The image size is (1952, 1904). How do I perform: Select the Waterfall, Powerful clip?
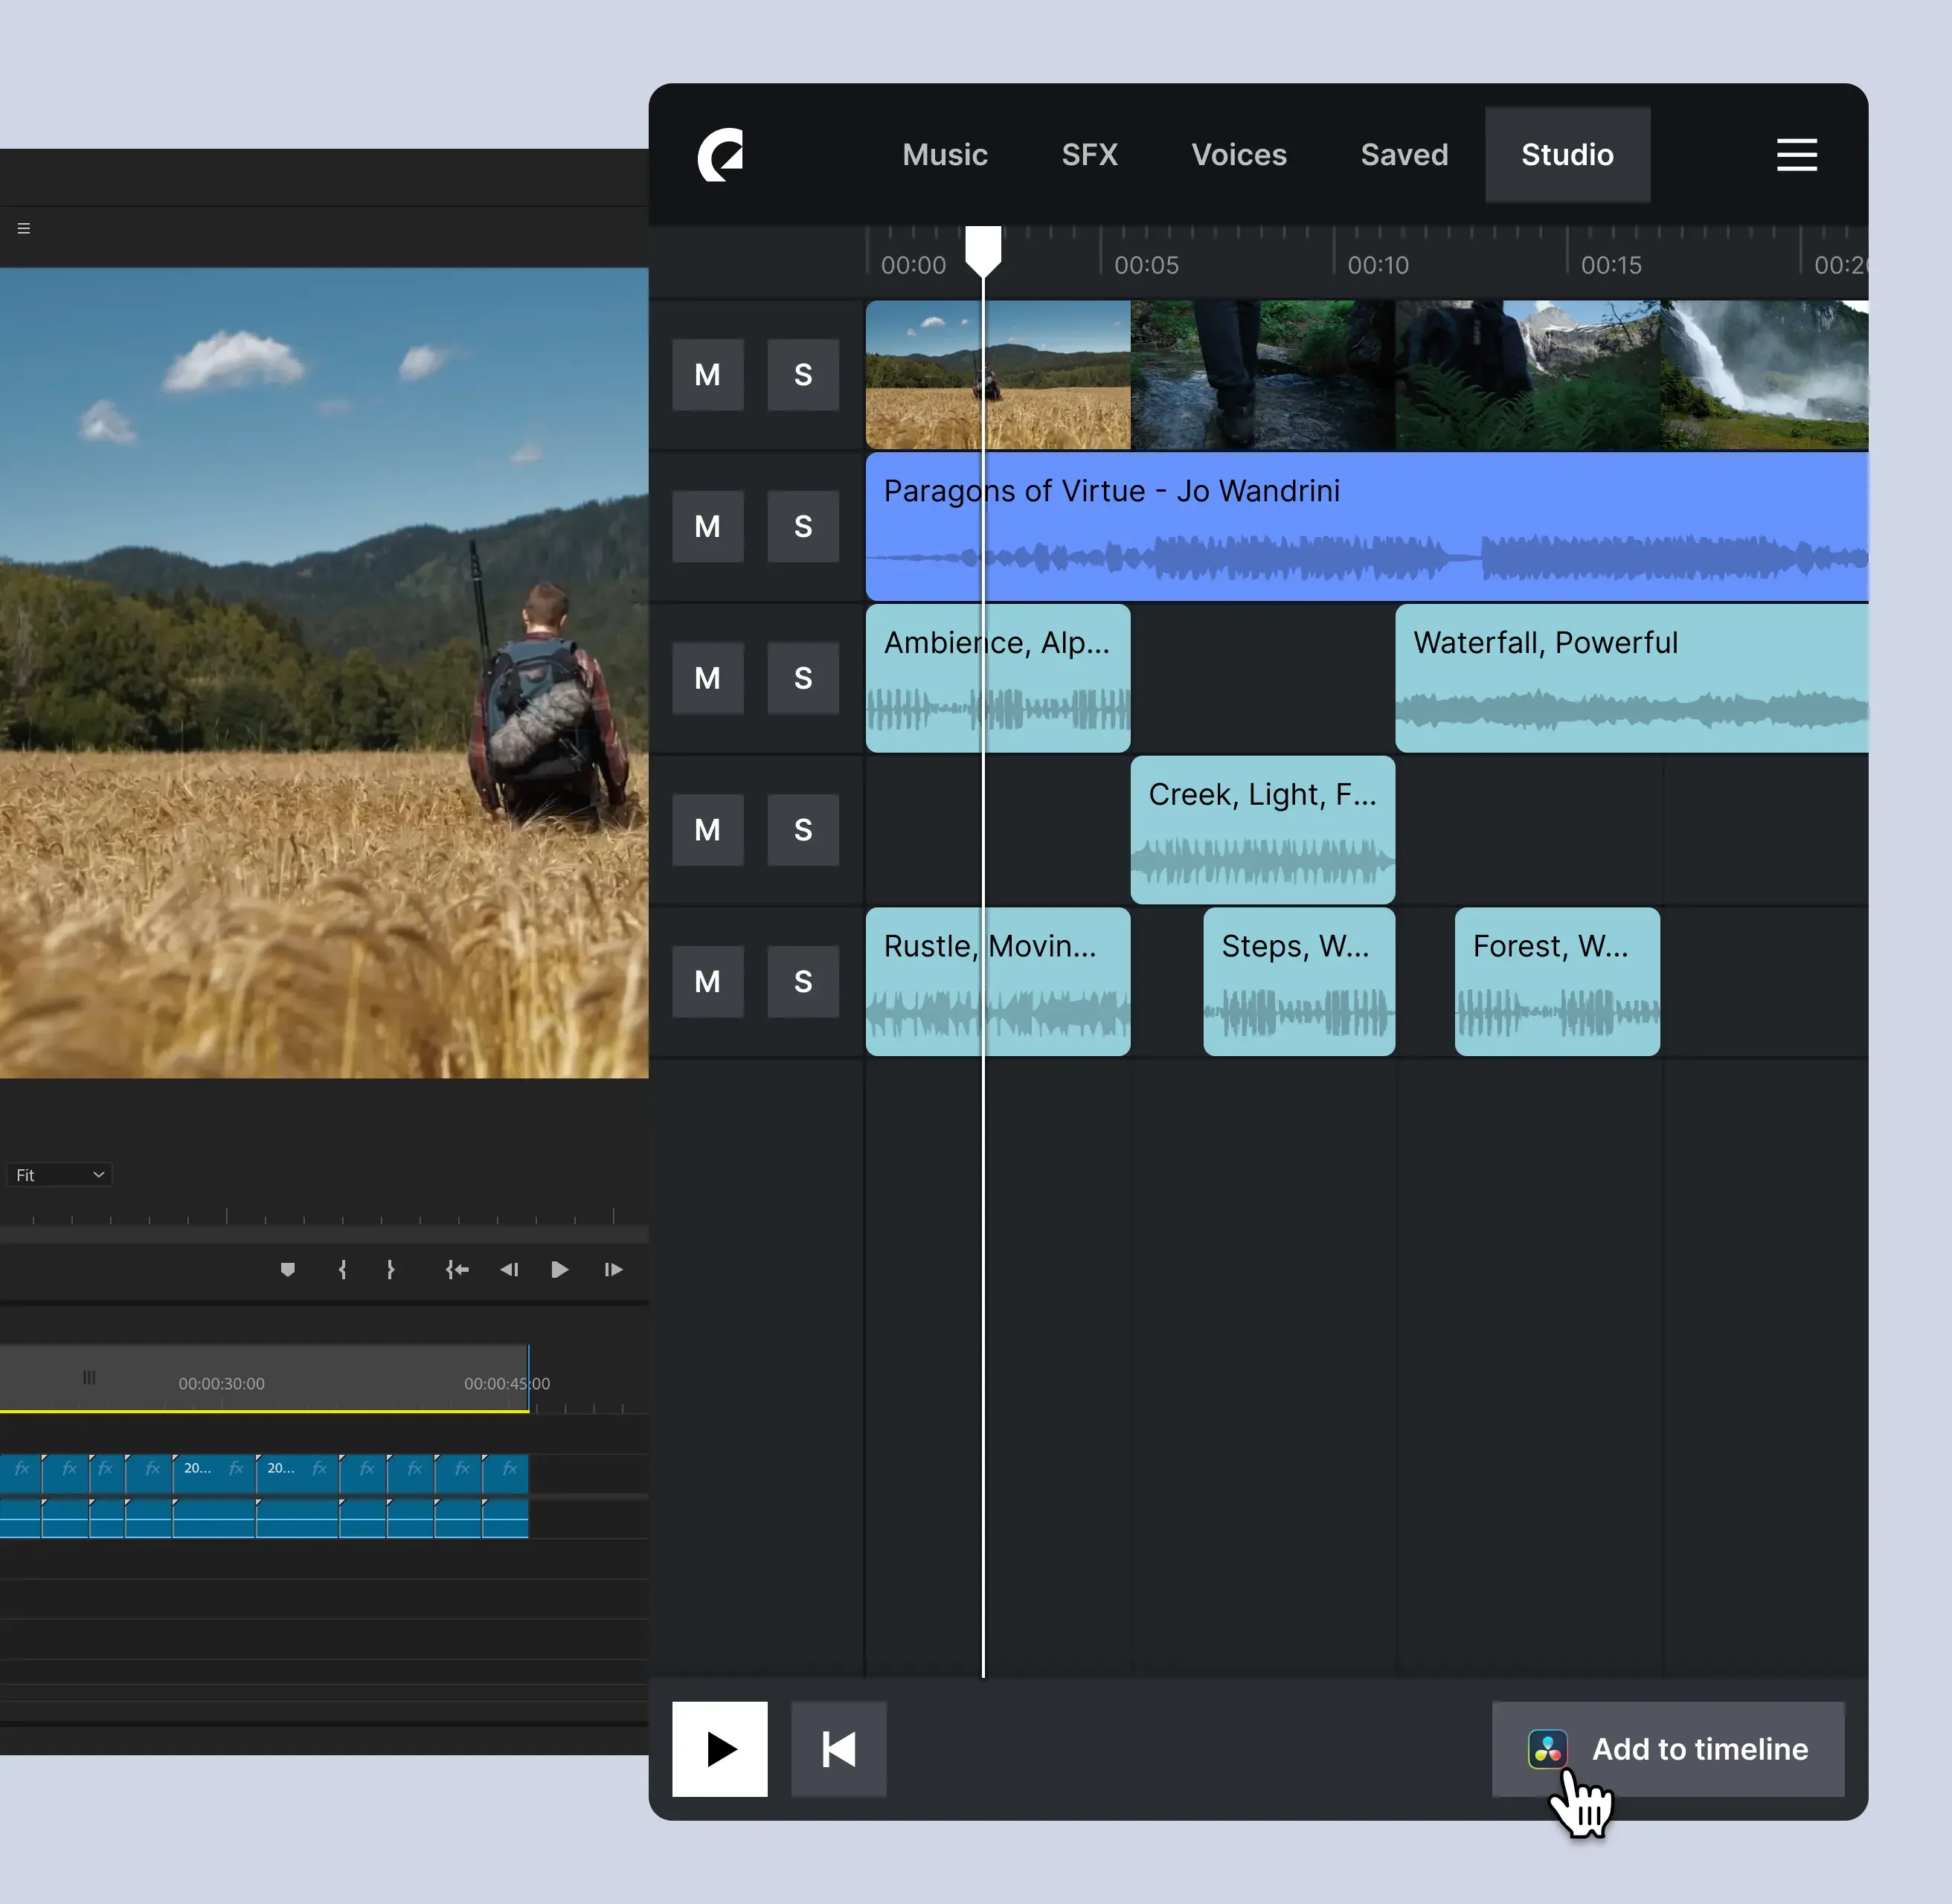coord(1630,678)
